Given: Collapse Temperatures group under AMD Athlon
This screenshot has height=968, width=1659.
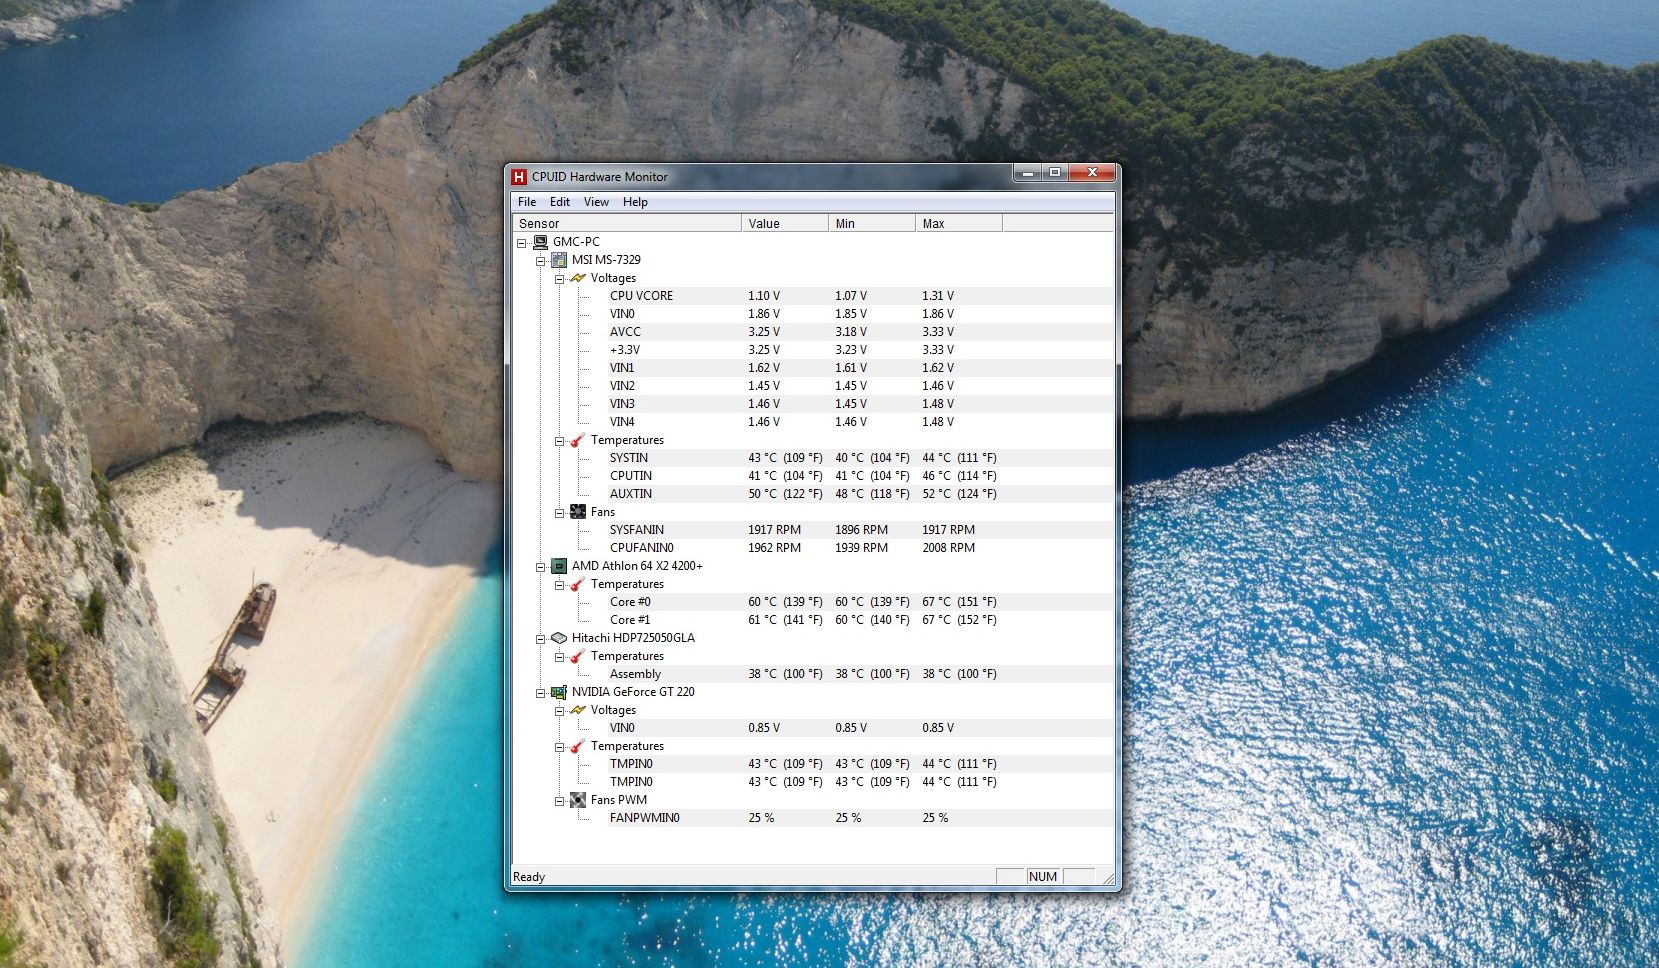Looking at the screenshot, I should (560, 585).
